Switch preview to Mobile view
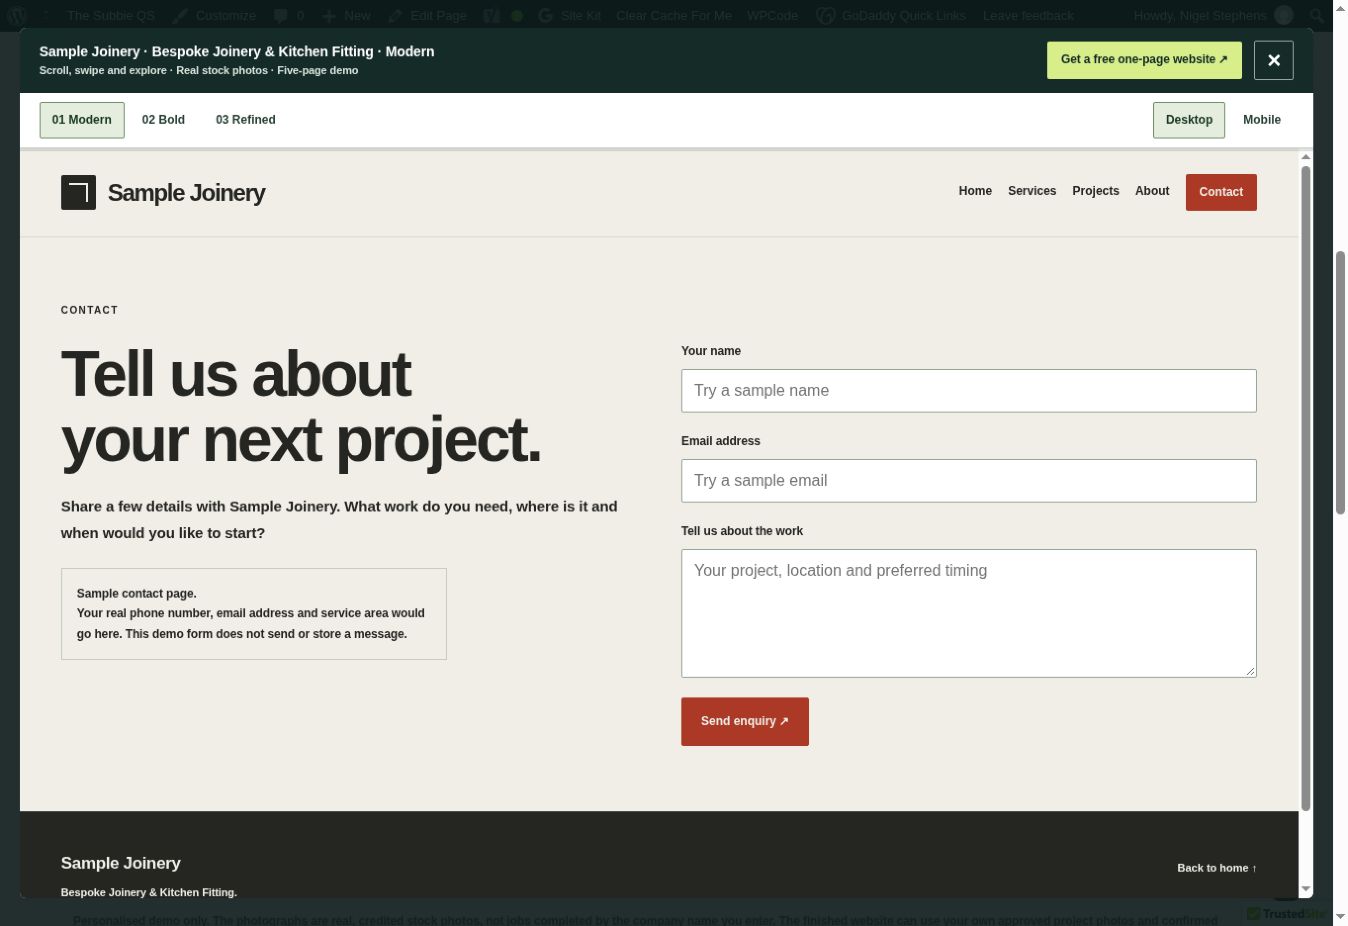The width and height of the screenshot is (1348, 926). tap(1261, 120)
